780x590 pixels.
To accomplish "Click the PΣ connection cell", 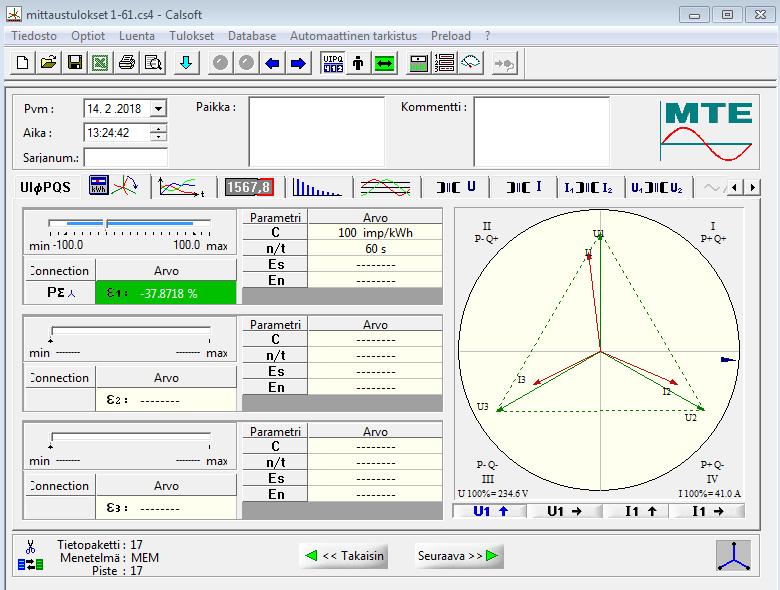I will 60,293.
